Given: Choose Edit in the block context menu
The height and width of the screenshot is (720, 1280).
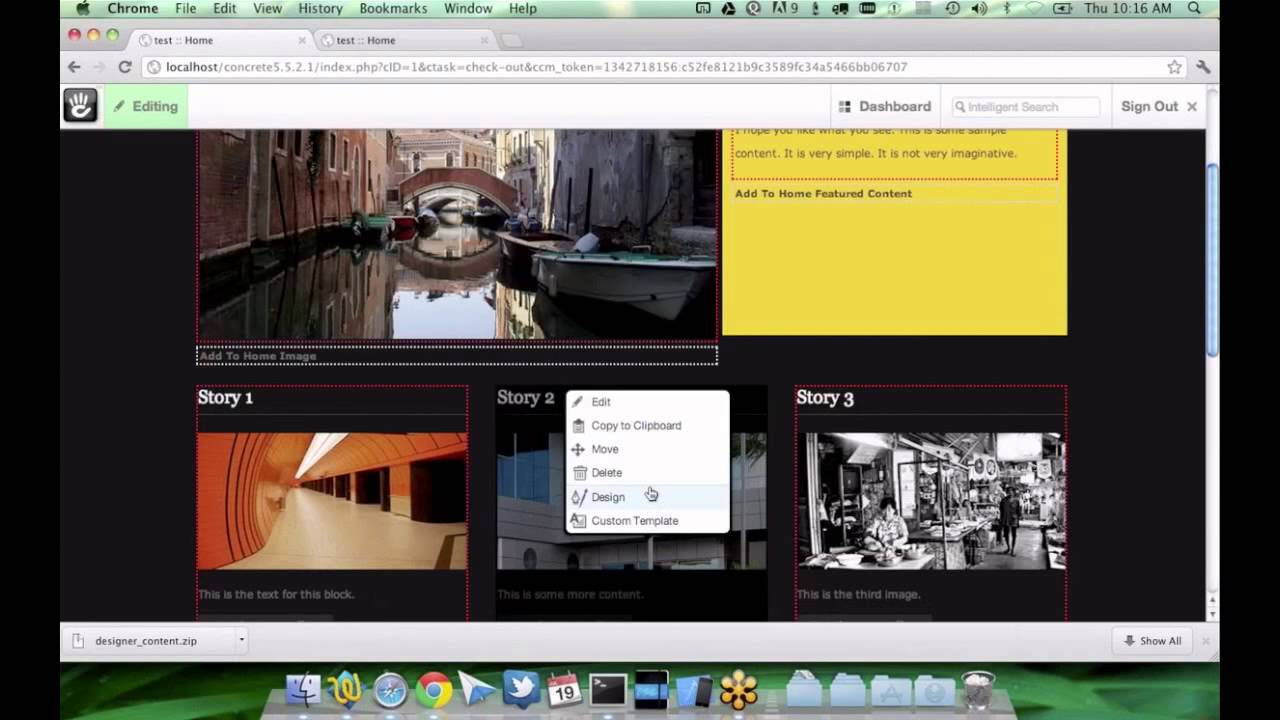Looking at the screenshot, I should tap(648, 402).
